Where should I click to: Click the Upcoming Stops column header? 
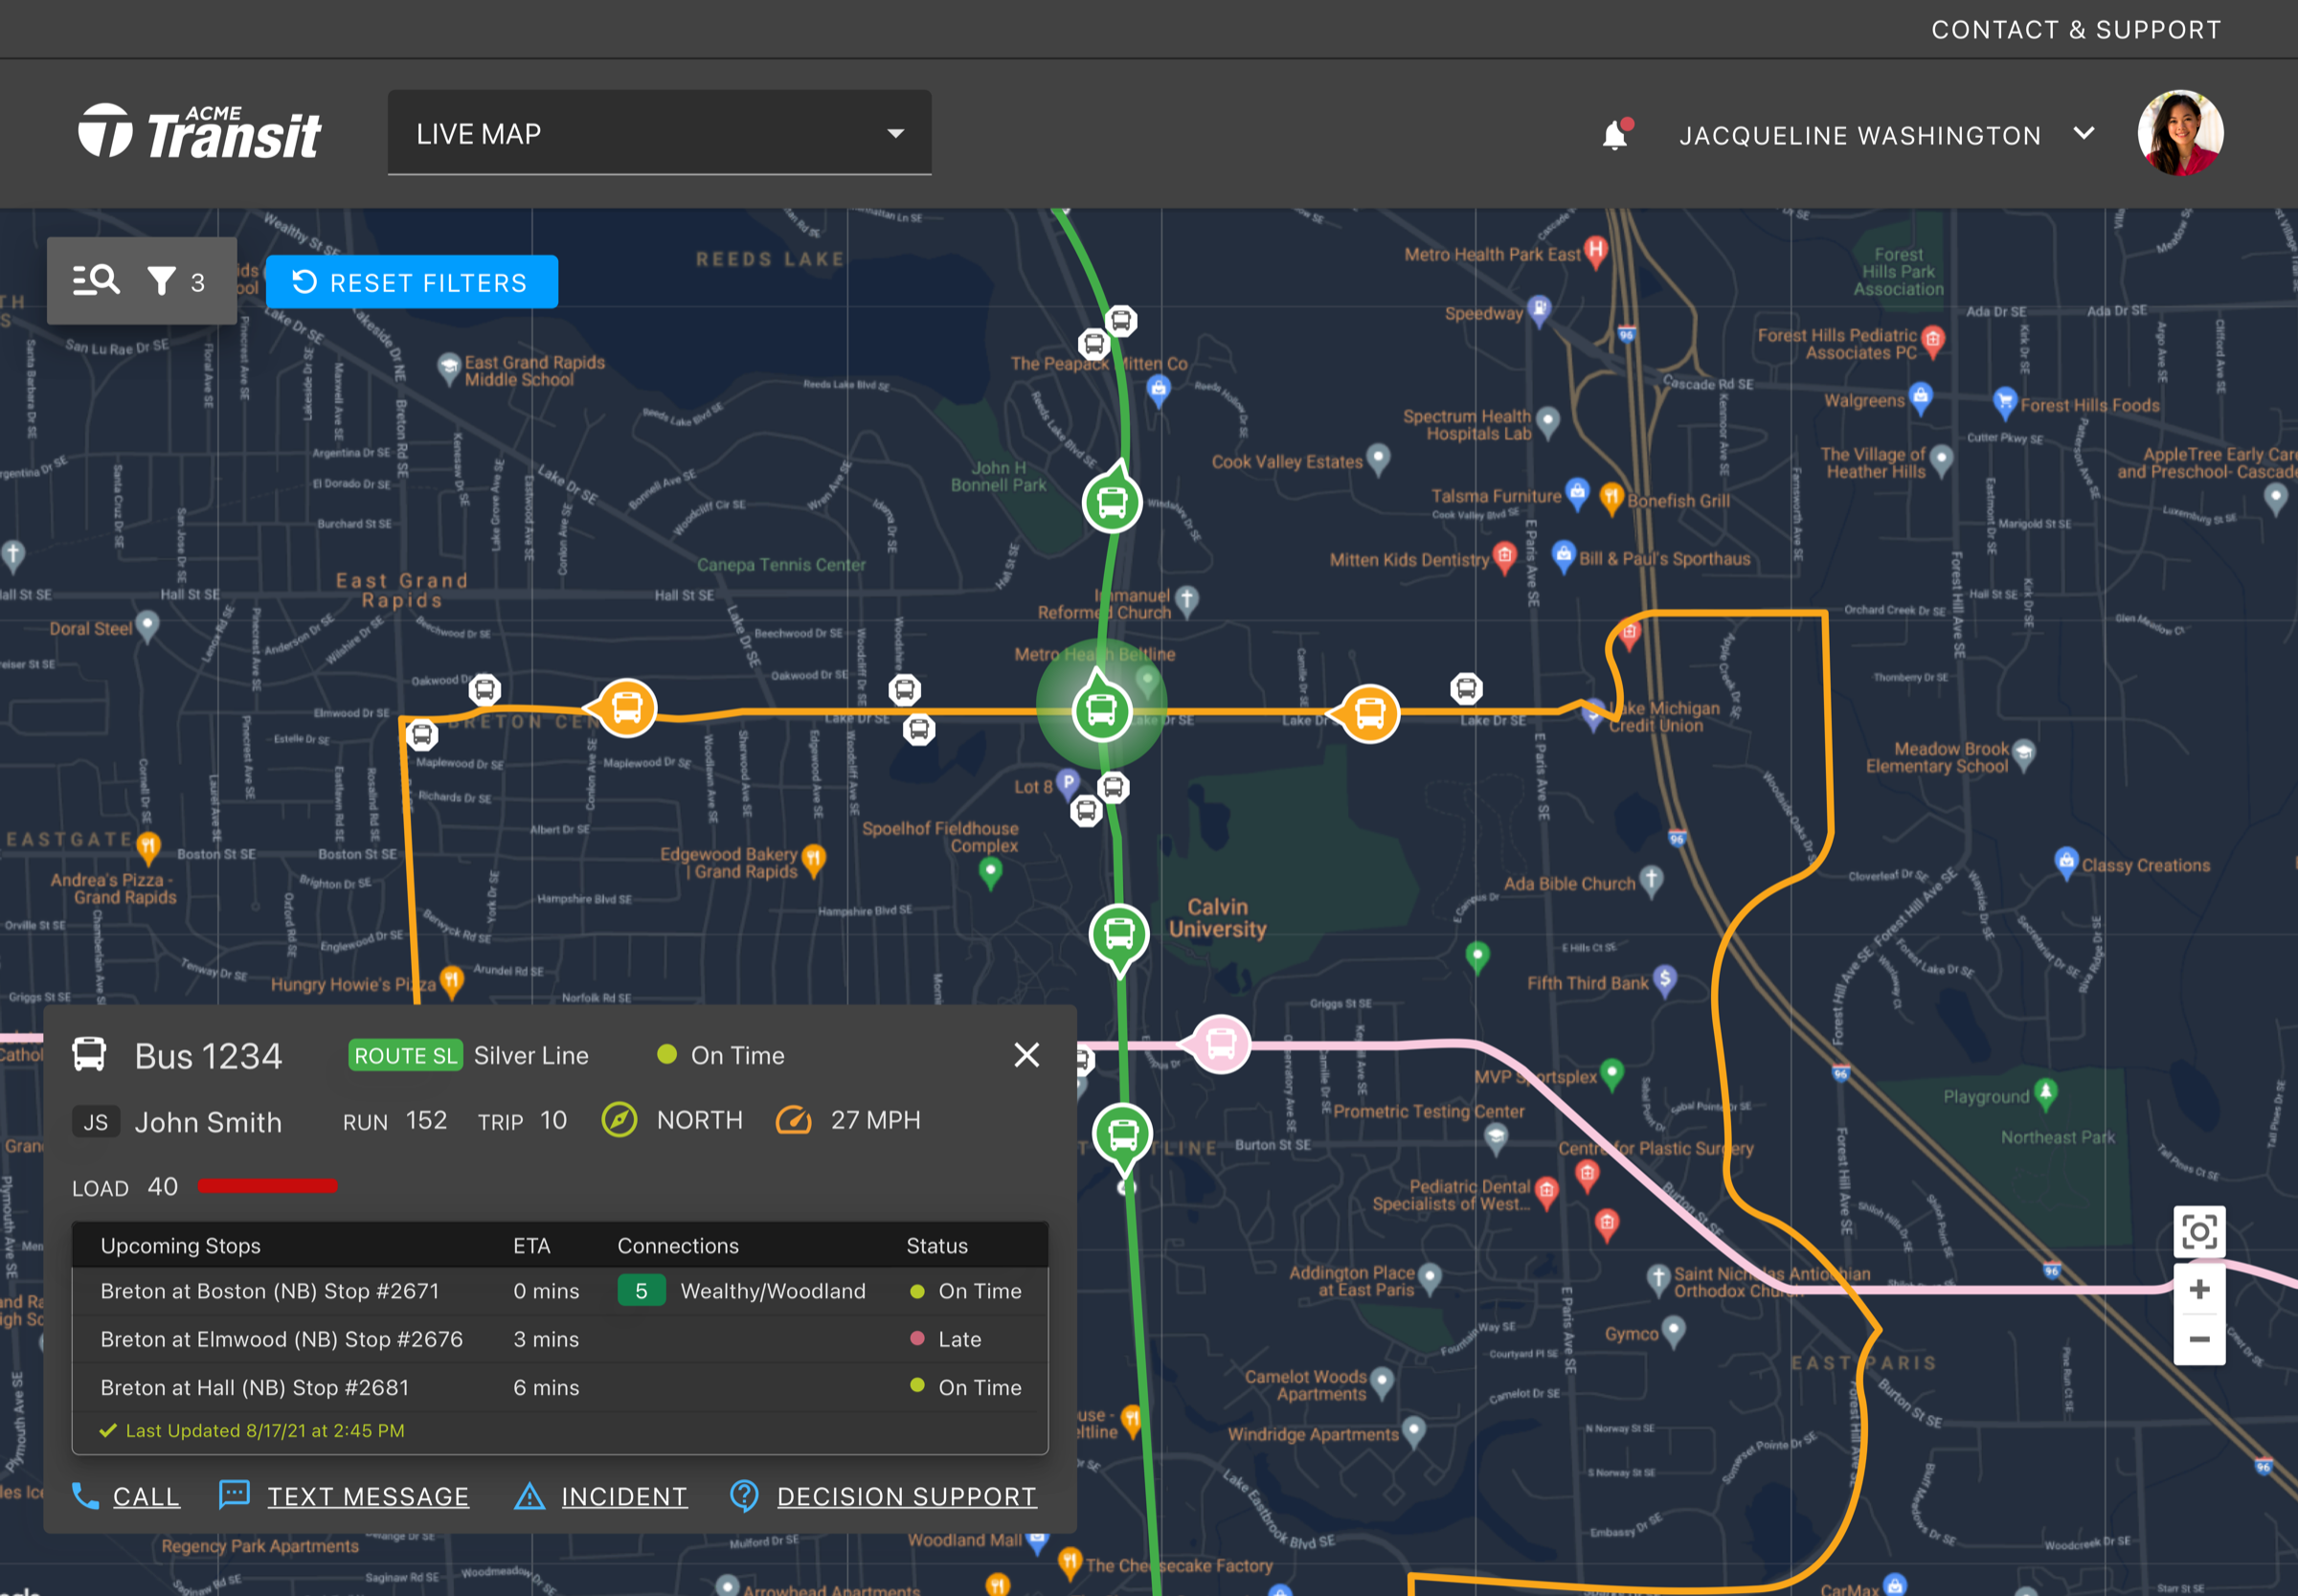(x=180, y=1246)
